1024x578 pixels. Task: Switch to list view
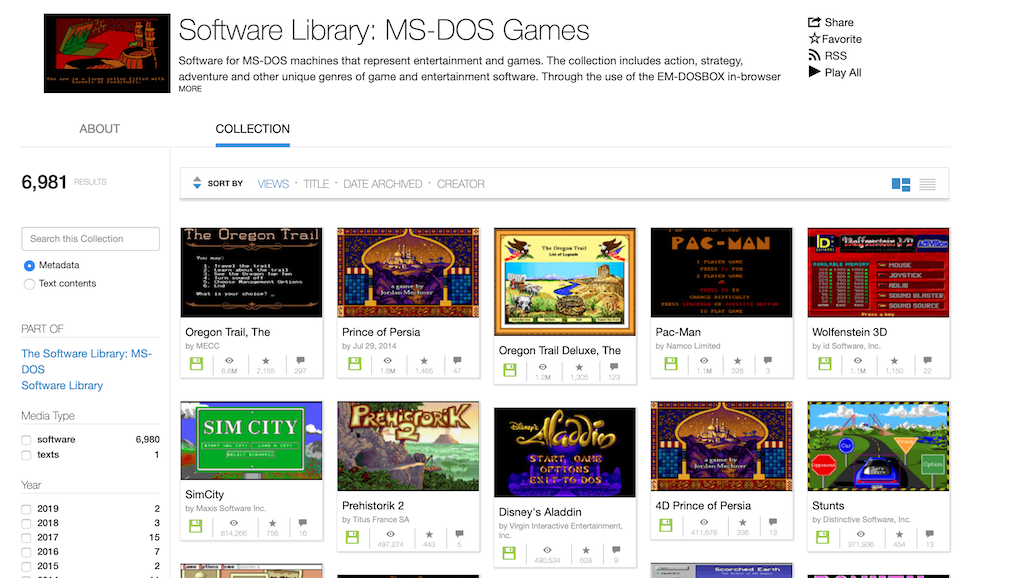[927, 184]
